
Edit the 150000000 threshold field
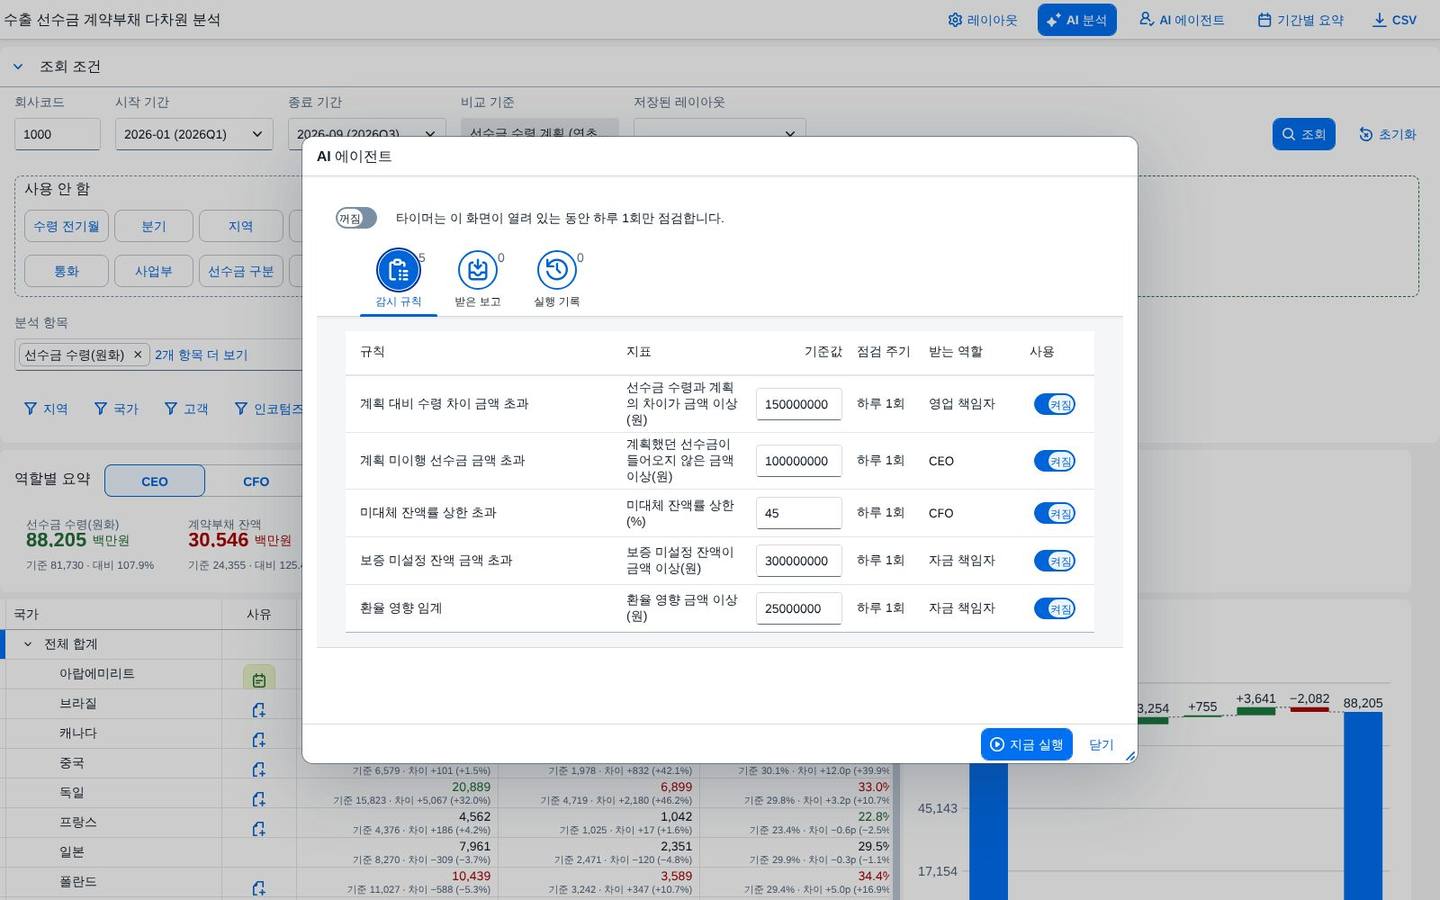click(x=799, y=404)
